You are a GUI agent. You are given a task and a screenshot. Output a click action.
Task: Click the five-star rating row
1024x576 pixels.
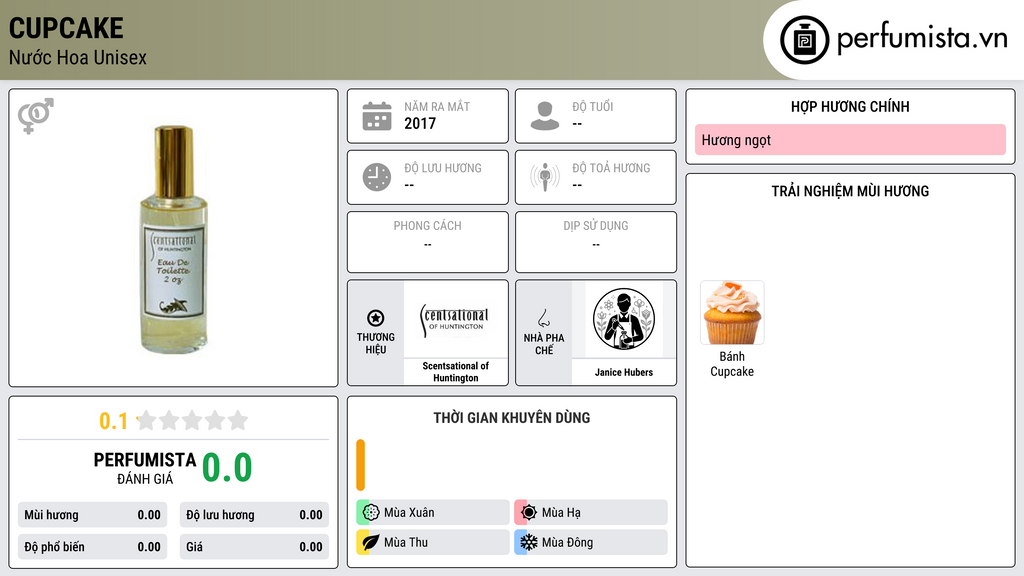(193, 420)
